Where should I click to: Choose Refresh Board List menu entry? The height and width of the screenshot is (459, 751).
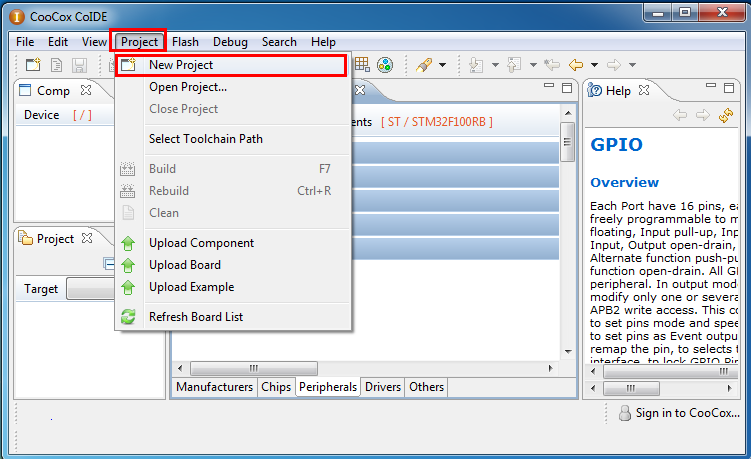pyautogui.click(x=233, y=317)
